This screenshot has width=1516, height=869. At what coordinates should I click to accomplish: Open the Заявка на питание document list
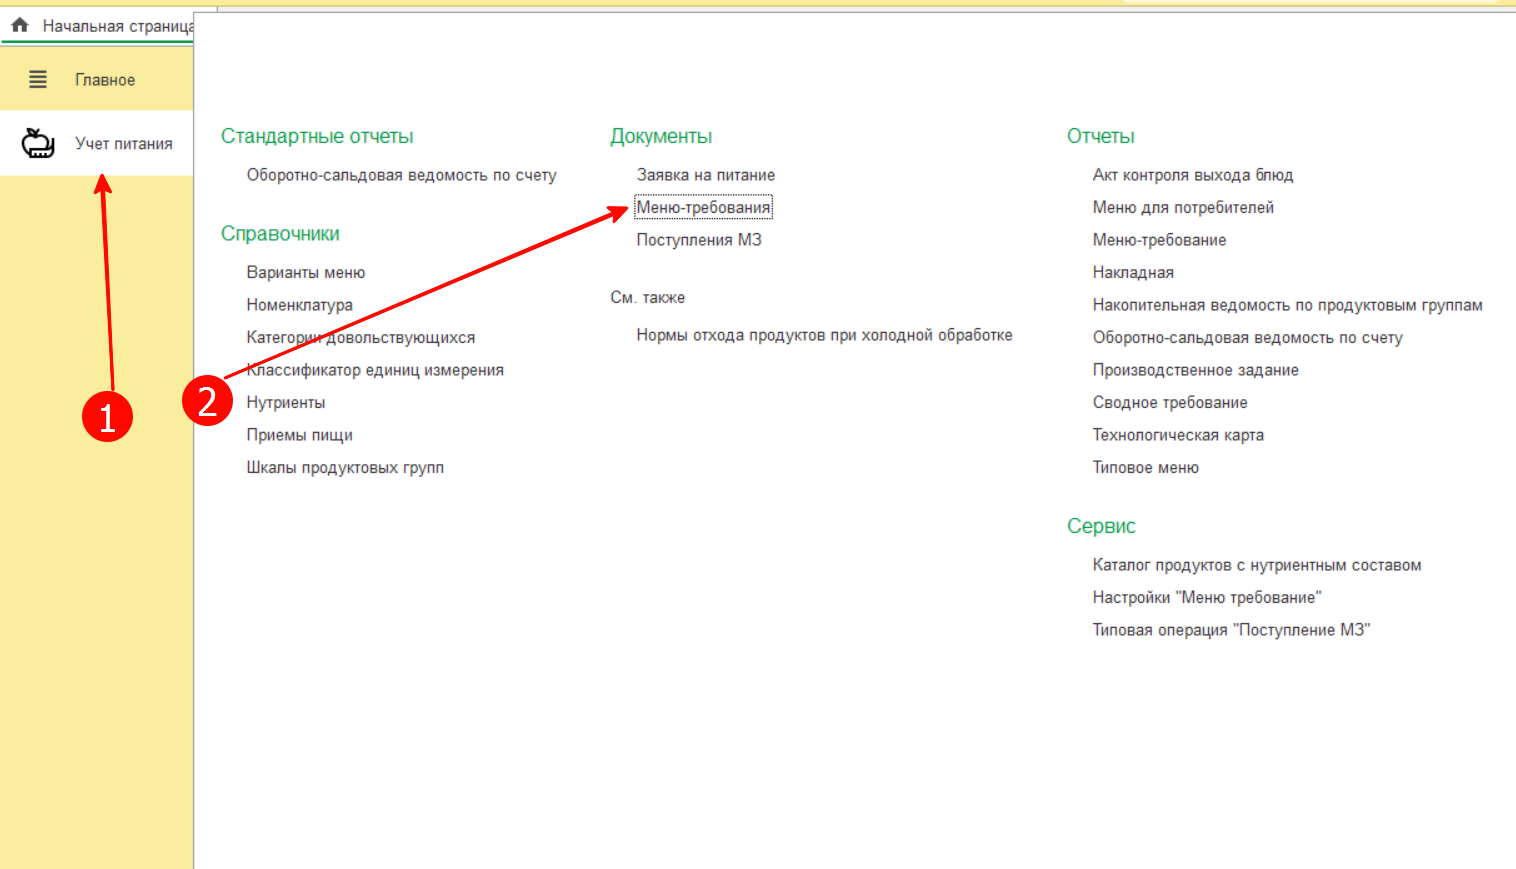pos(705,175)
